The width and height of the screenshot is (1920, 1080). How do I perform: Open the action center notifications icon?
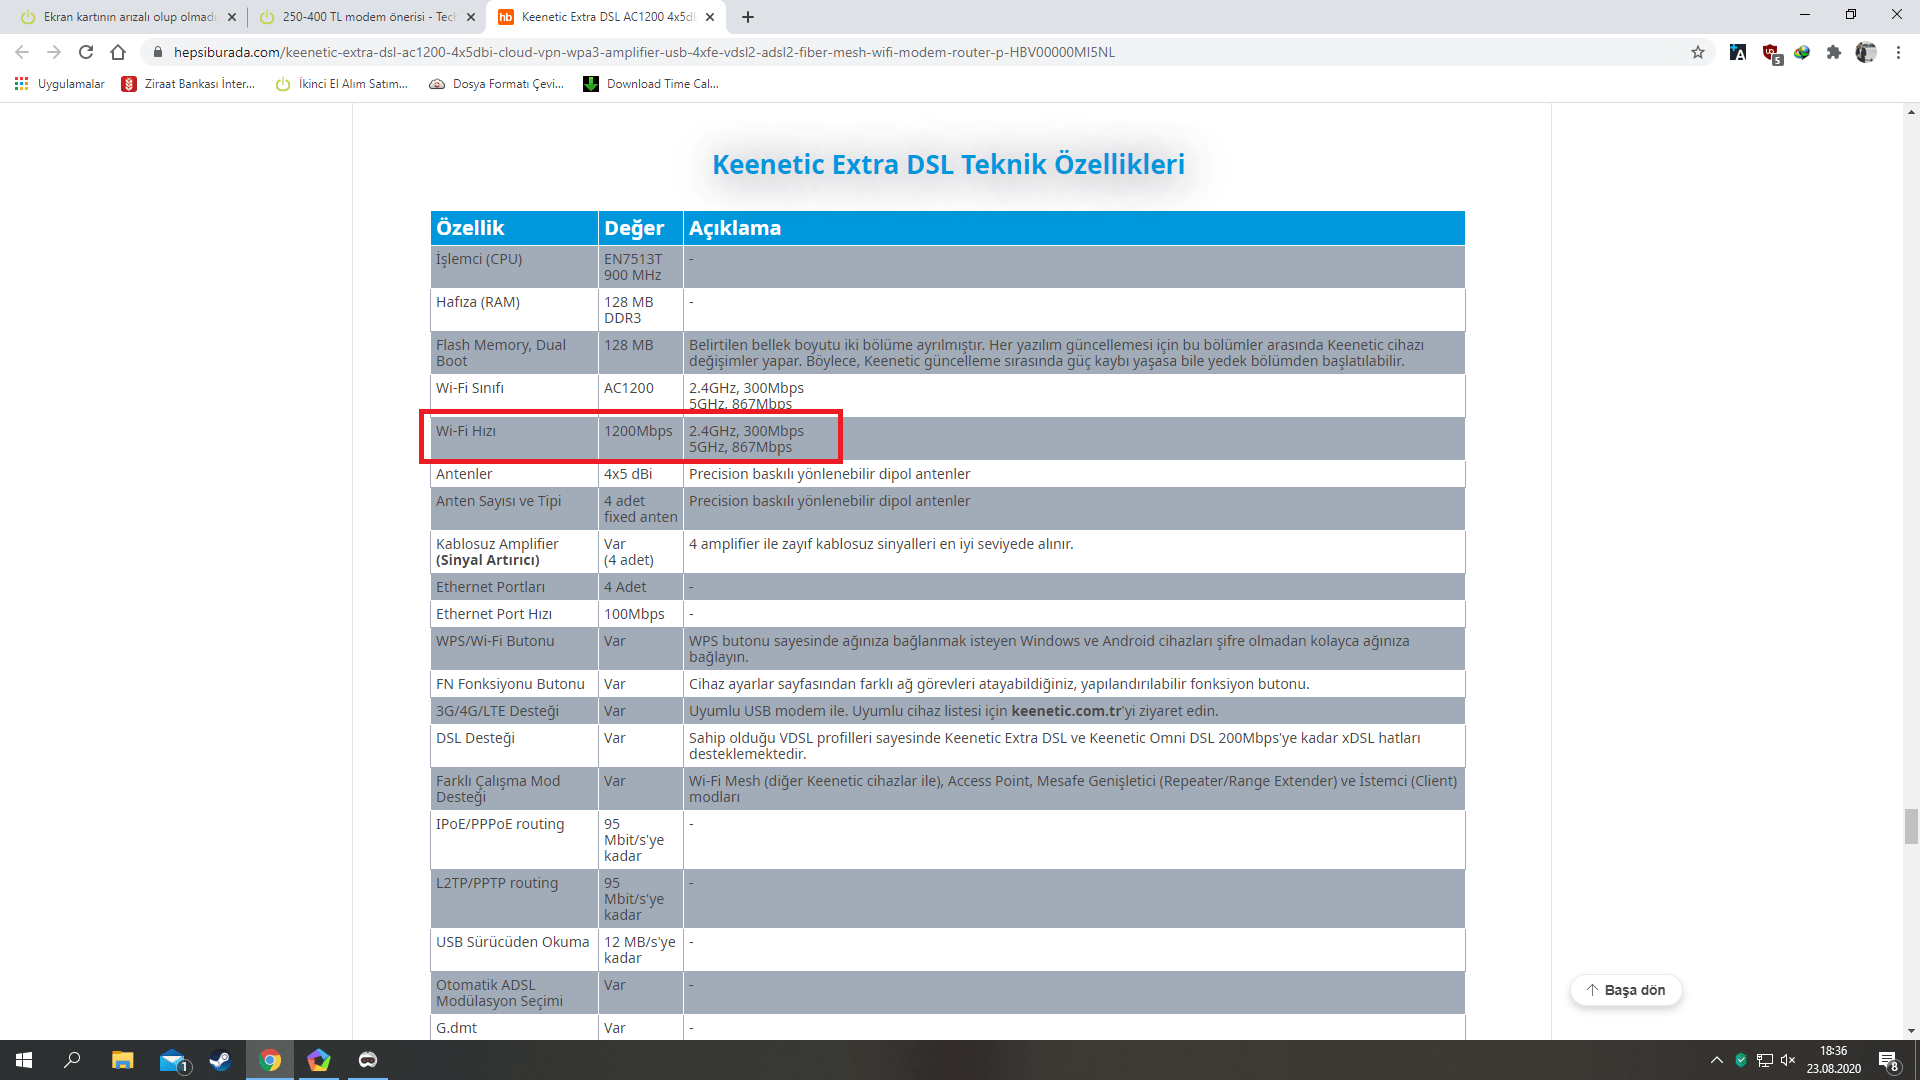pos(1888,1060)
